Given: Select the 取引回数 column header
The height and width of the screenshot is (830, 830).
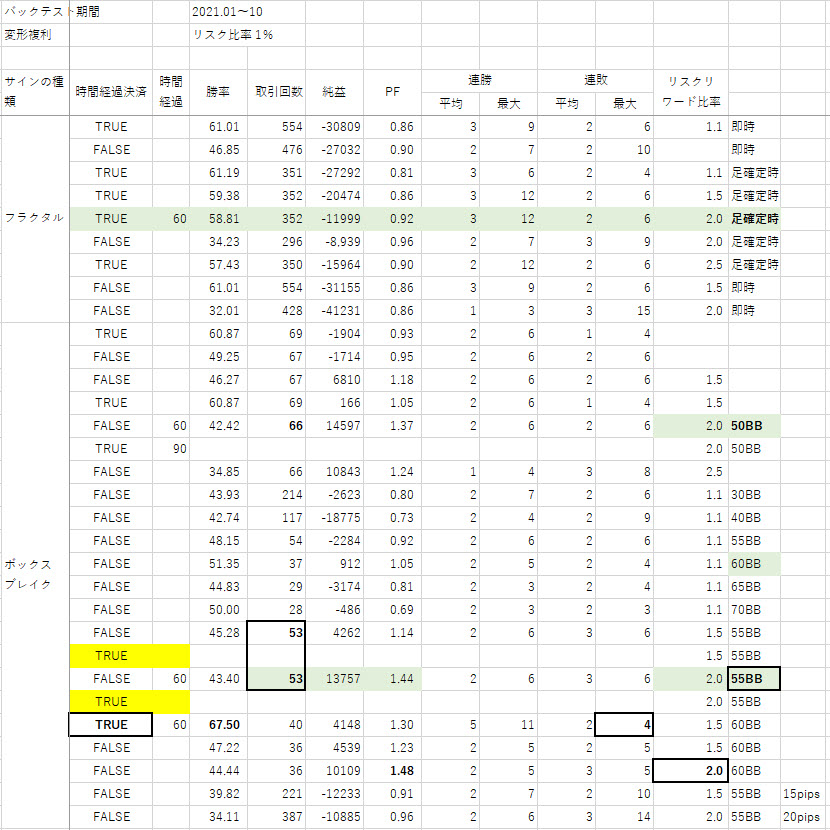Looking at the screenshot, I should pos(276,92).
